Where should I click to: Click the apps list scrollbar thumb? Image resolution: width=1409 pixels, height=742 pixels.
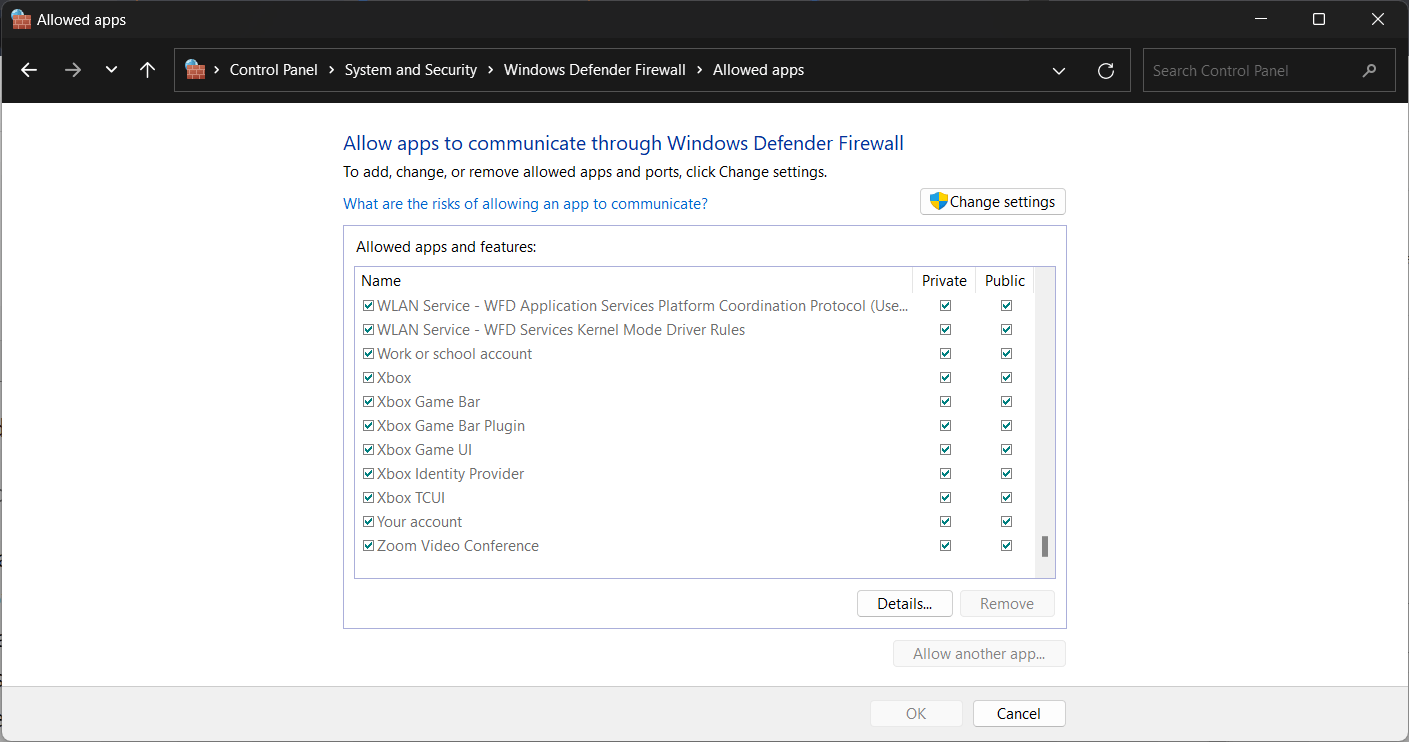[1045, 546]
